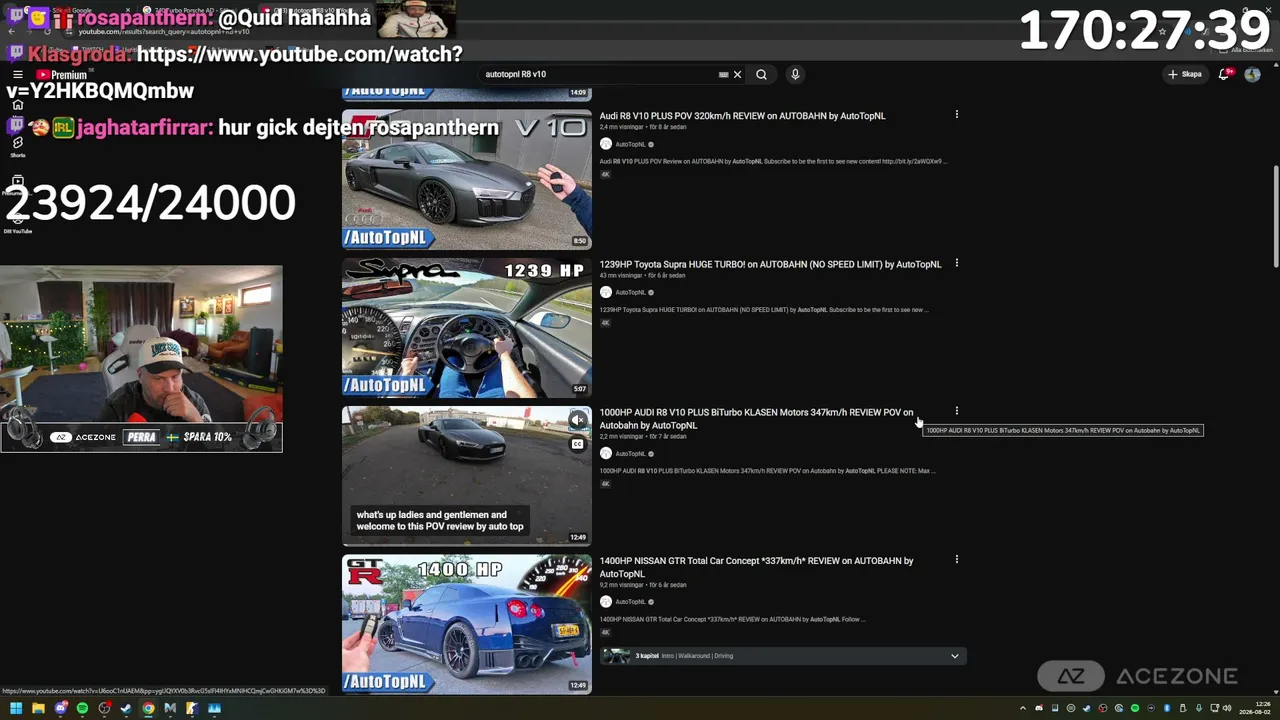1280x720 pixels.
Task: Click the magnifier search button
Action: (x=761, y=74)
